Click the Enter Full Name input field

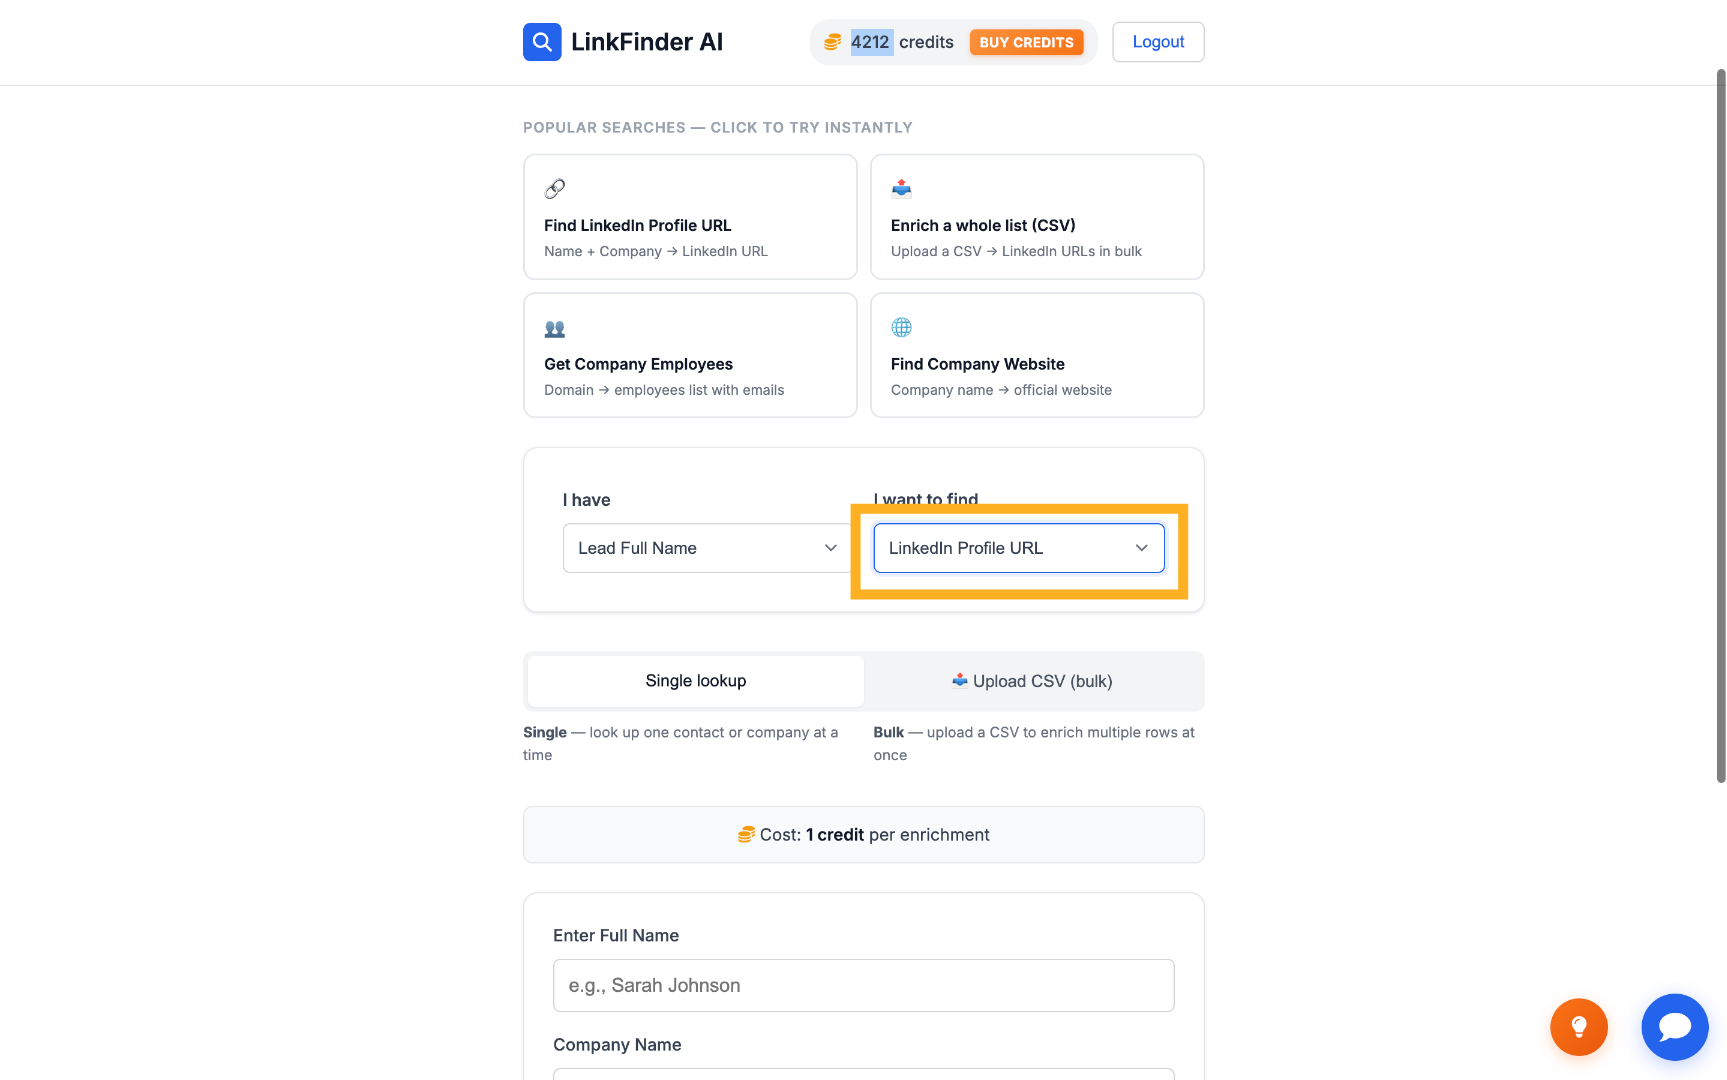click(864, 986)
